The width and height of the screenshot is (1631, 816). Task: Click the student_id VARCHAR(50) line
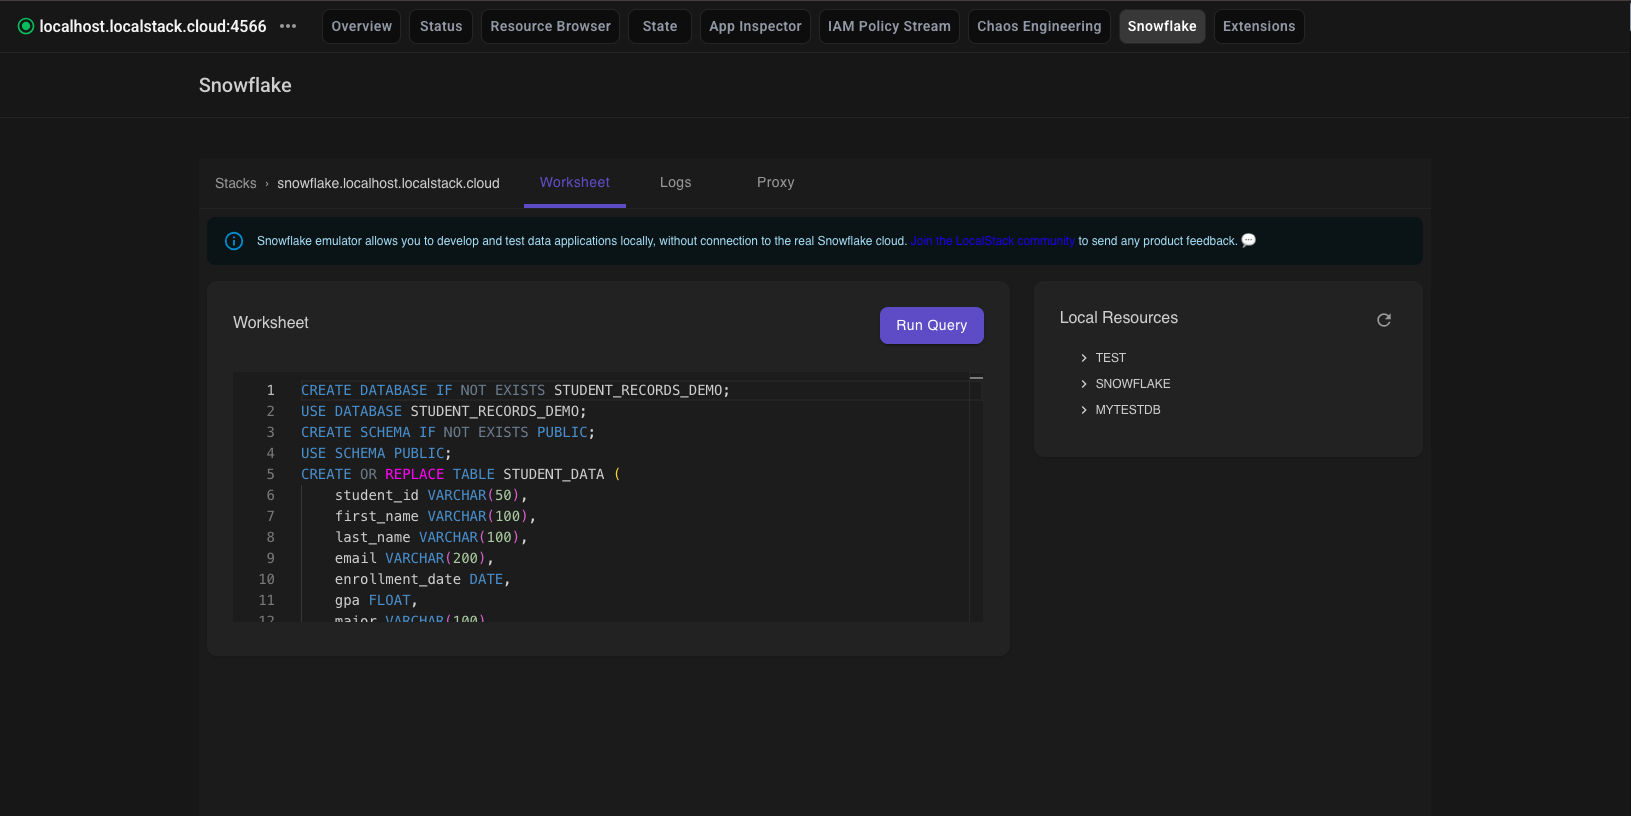point(431,495)
